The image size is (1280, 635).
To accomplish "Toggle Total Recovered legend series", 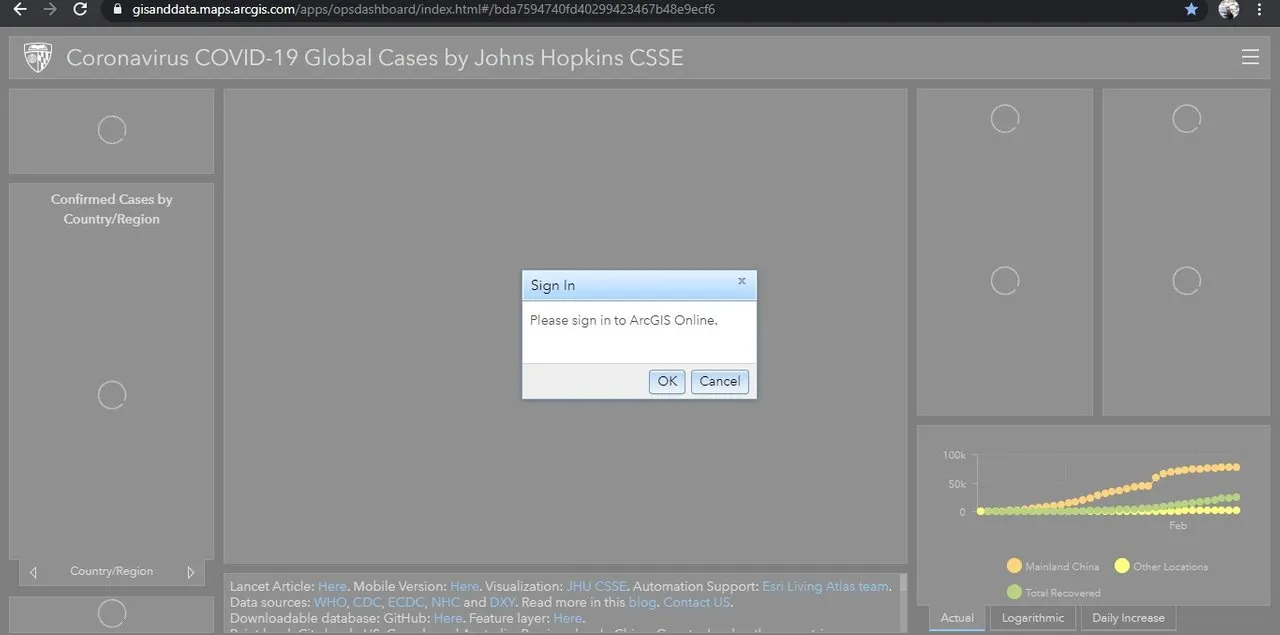I will [1054, 593].
